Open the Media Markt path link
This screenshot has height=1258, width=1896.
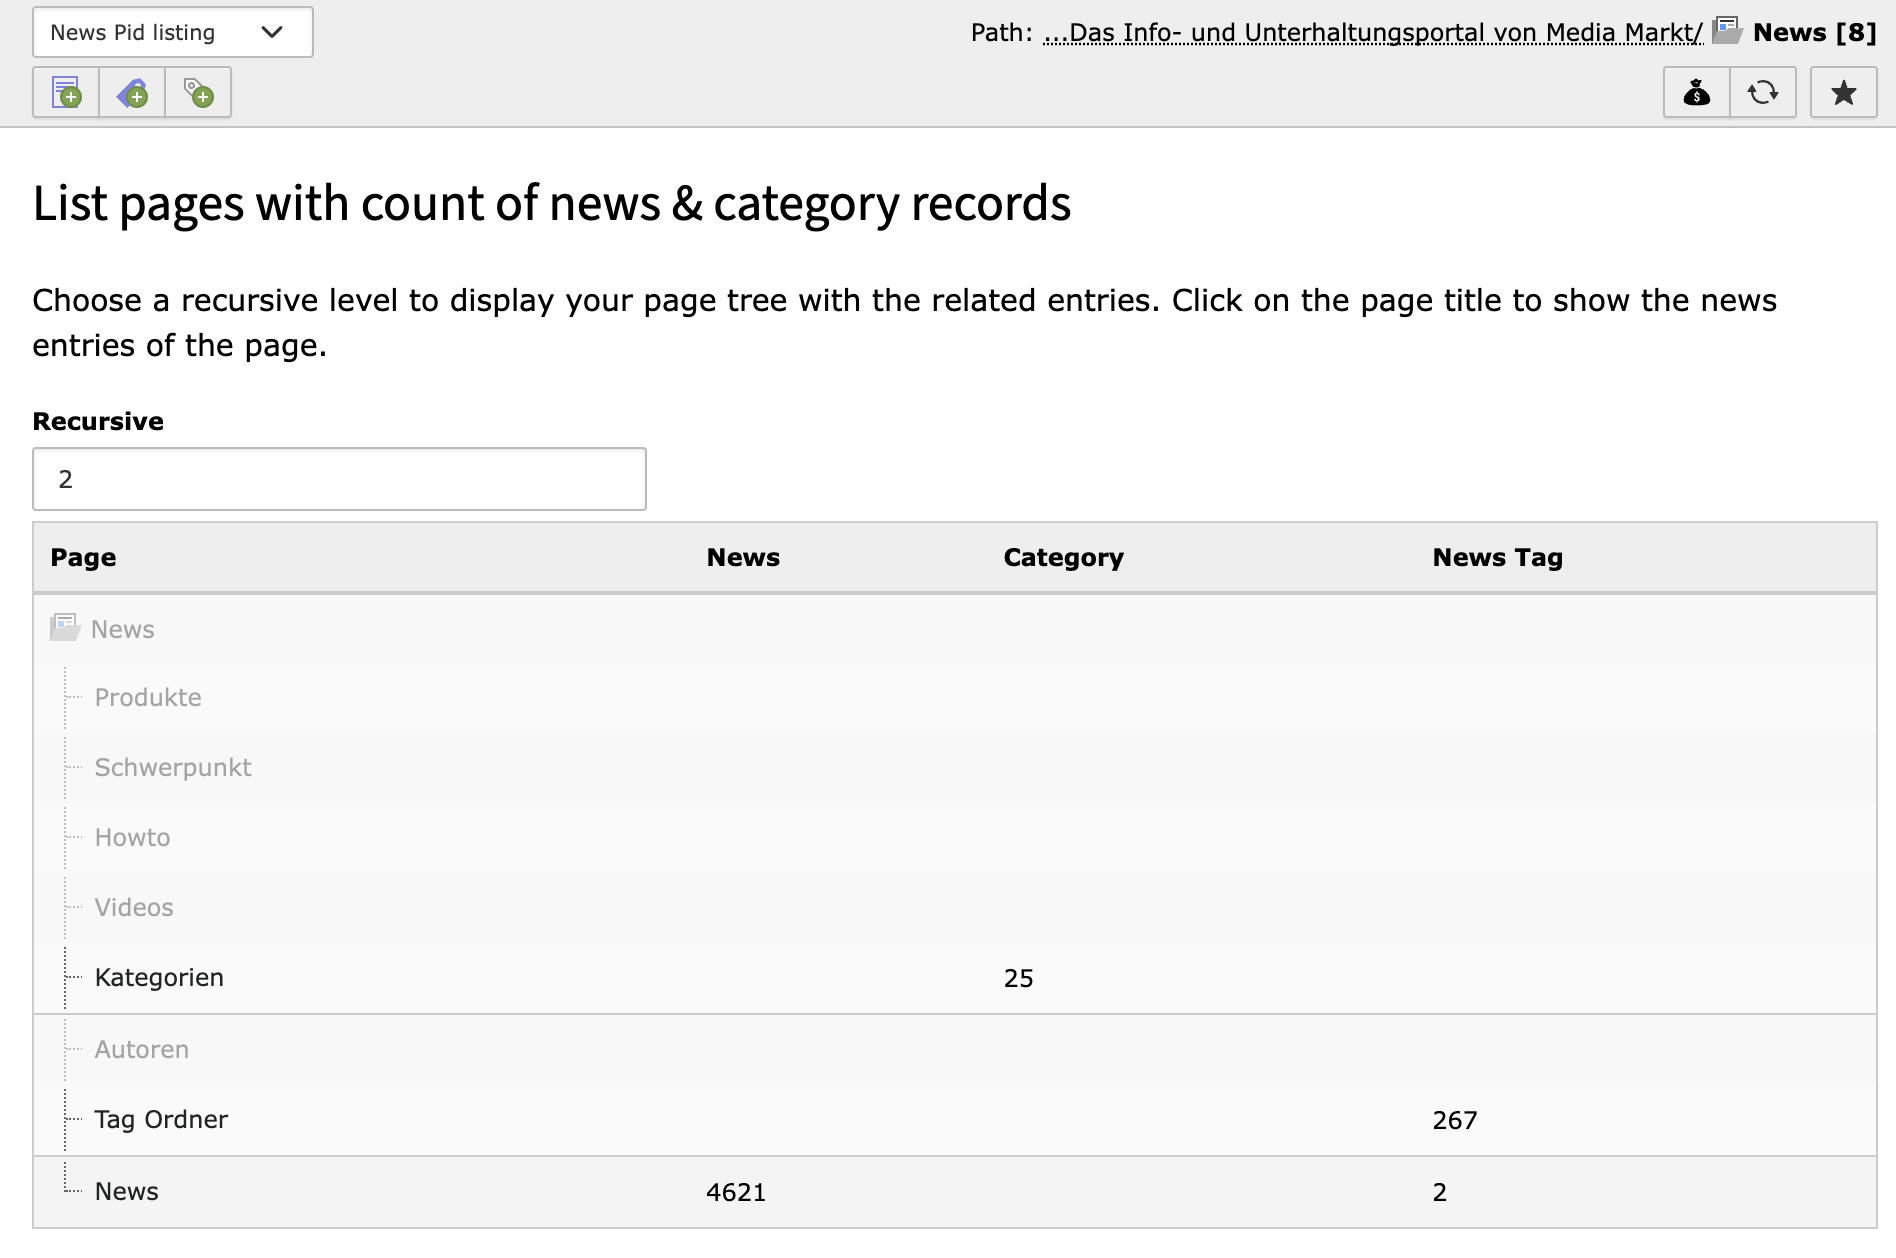pyautogui.click(x=1372, y=33)
